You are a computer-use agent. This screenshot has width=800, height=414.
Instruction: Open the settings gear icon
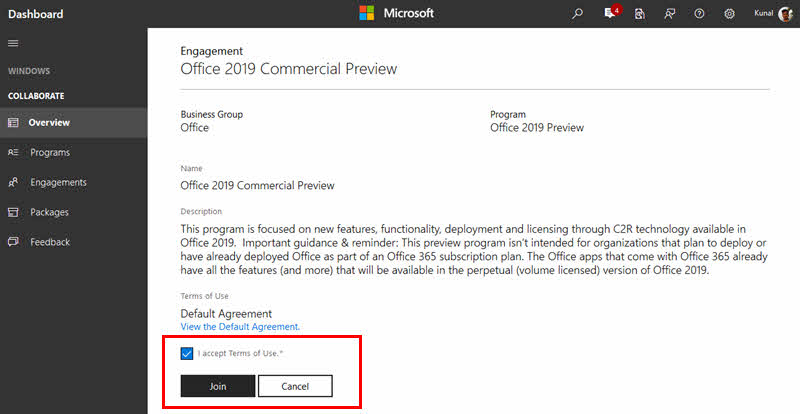click(x=729, y=14)
